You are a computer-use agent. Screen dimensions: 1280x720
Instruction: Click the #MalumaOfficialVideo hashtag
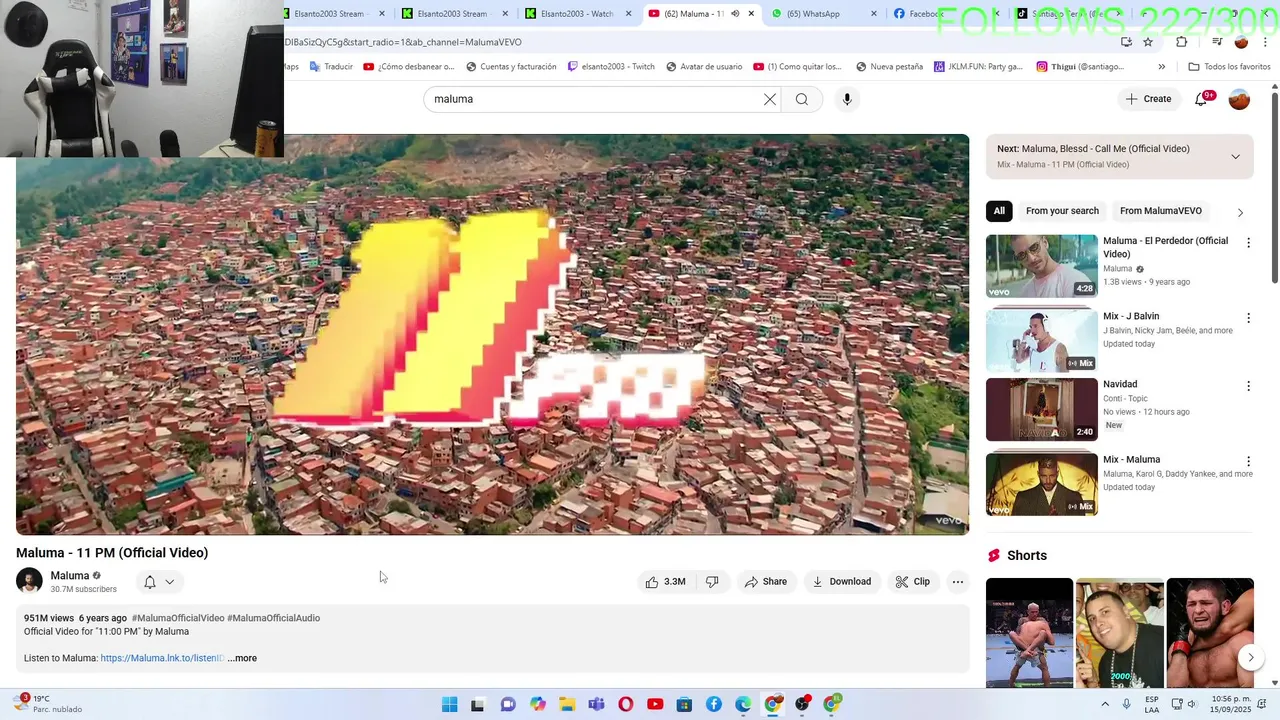click(x=178, y=618)
